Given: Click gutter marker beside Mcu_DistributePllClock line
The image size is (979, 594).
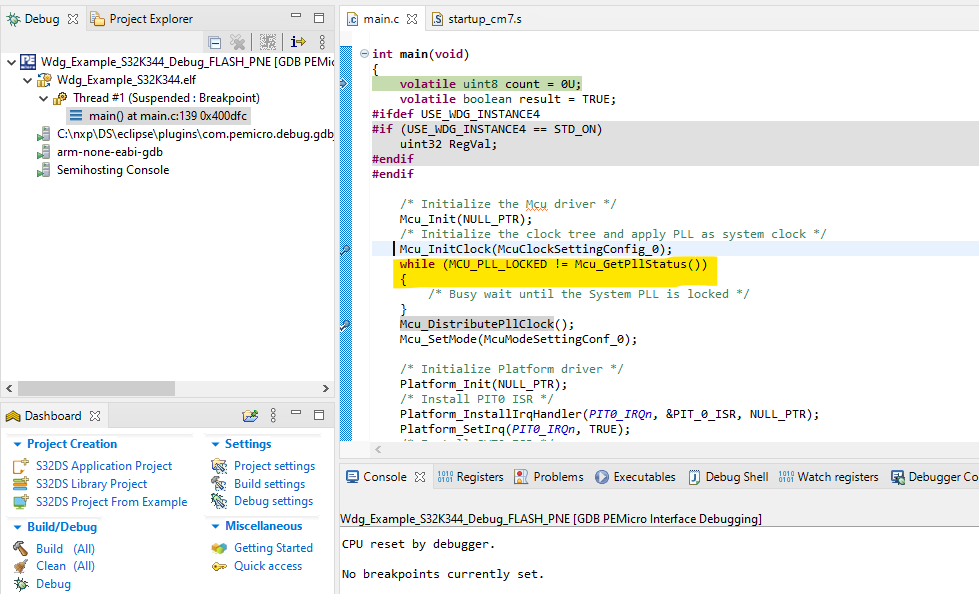Looking at the screenshot, I should (345, 324).
